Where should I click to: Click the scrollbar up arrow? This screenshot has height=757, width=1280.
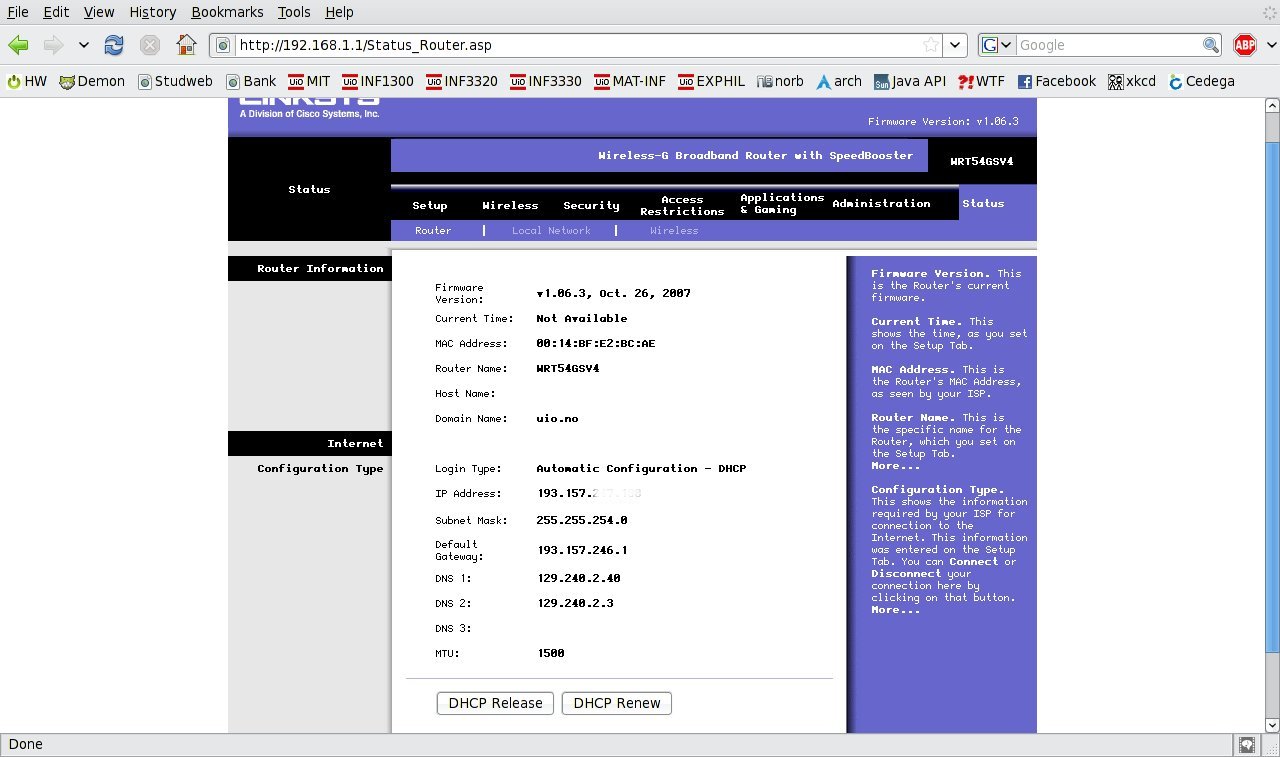click(1272, 104)
